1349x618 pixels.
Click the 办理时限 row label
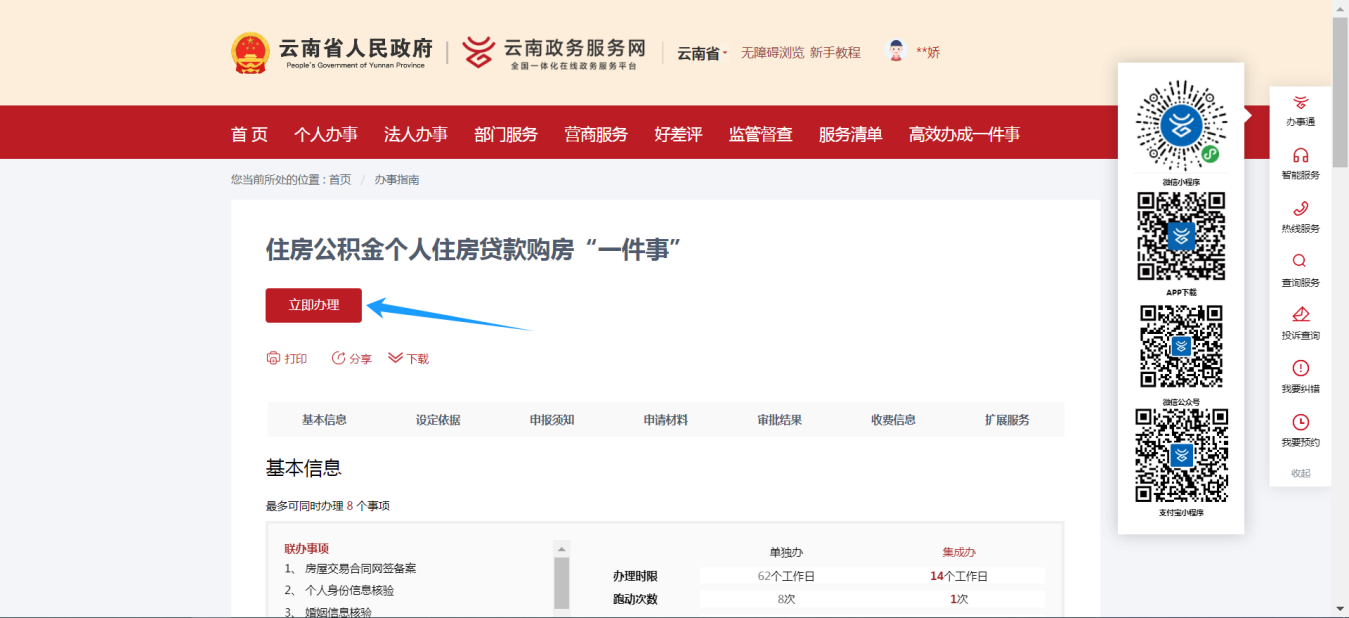pos(636,576)
